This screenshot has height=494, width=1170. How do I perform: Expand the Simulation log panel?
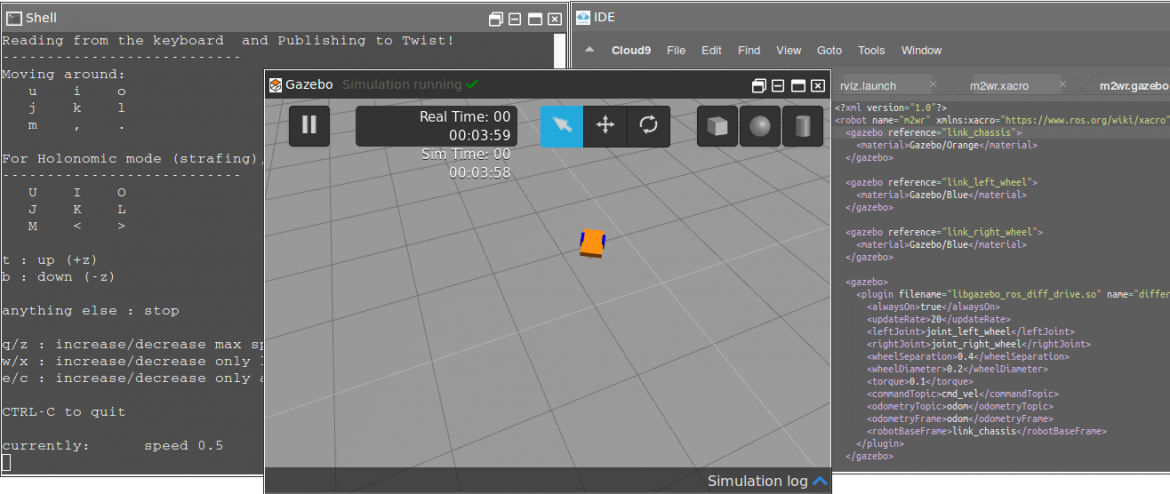point(820,481)
